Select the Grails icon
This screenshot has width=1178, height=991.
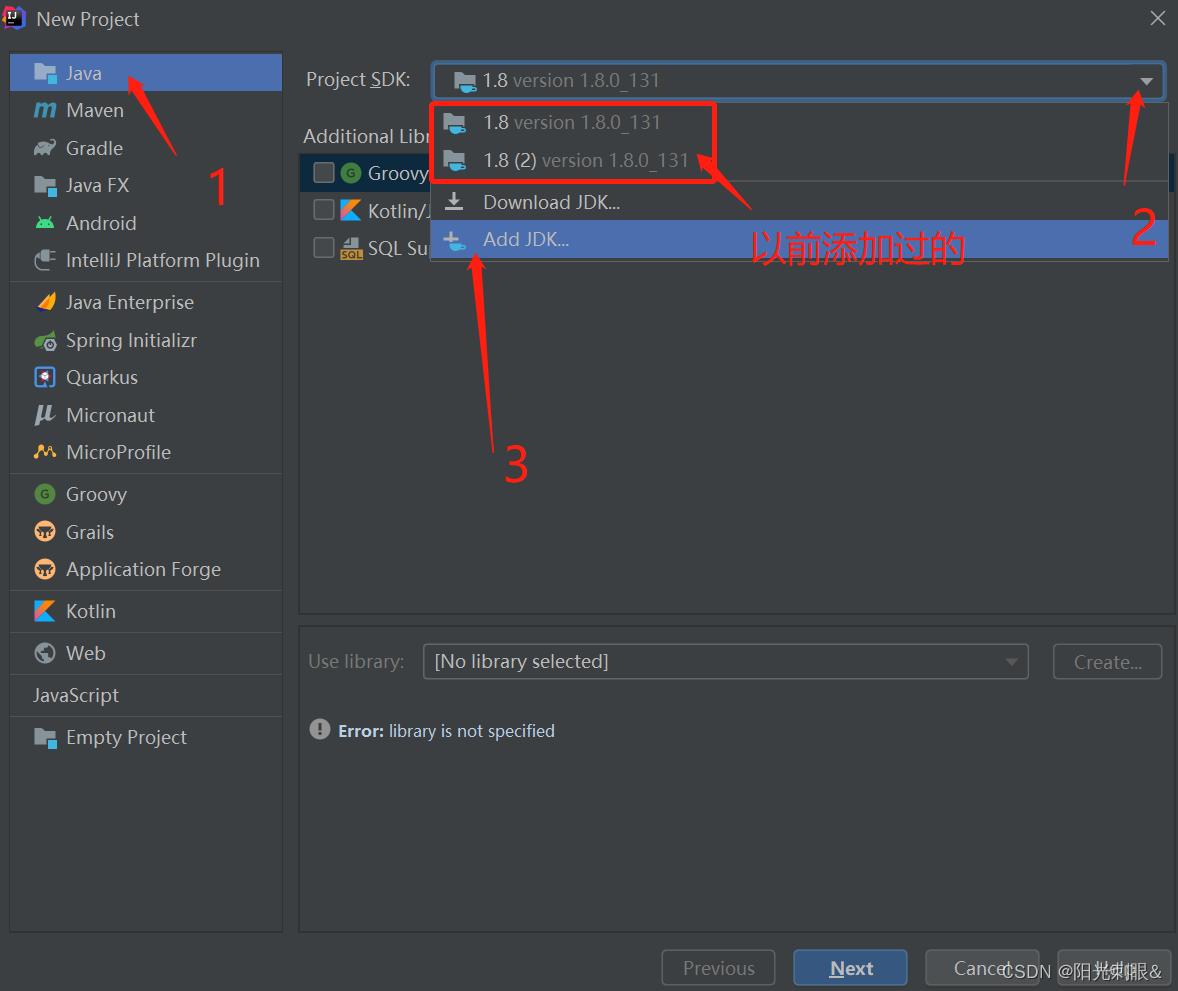pyautogui.click(x=45, y=532)
